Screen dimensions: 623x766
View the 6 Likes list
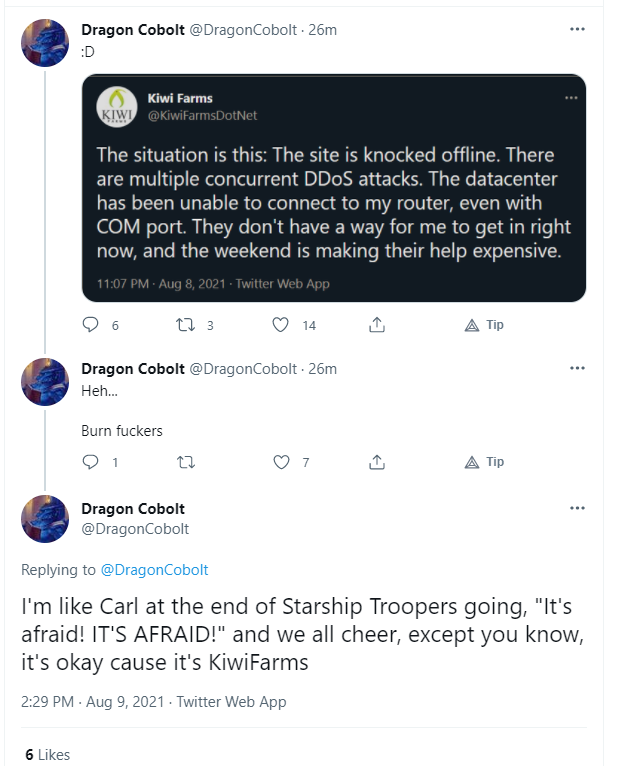(48, 754)
